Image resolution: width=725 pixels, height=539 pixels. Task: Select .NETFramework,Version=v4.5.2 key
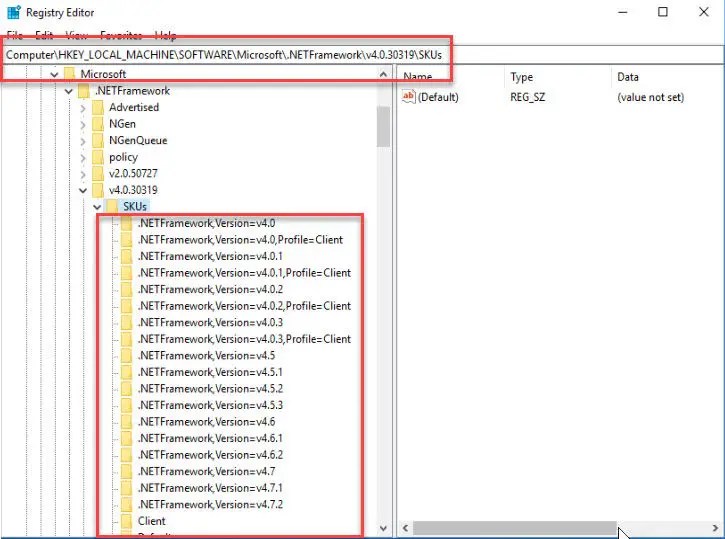[210, 389]
